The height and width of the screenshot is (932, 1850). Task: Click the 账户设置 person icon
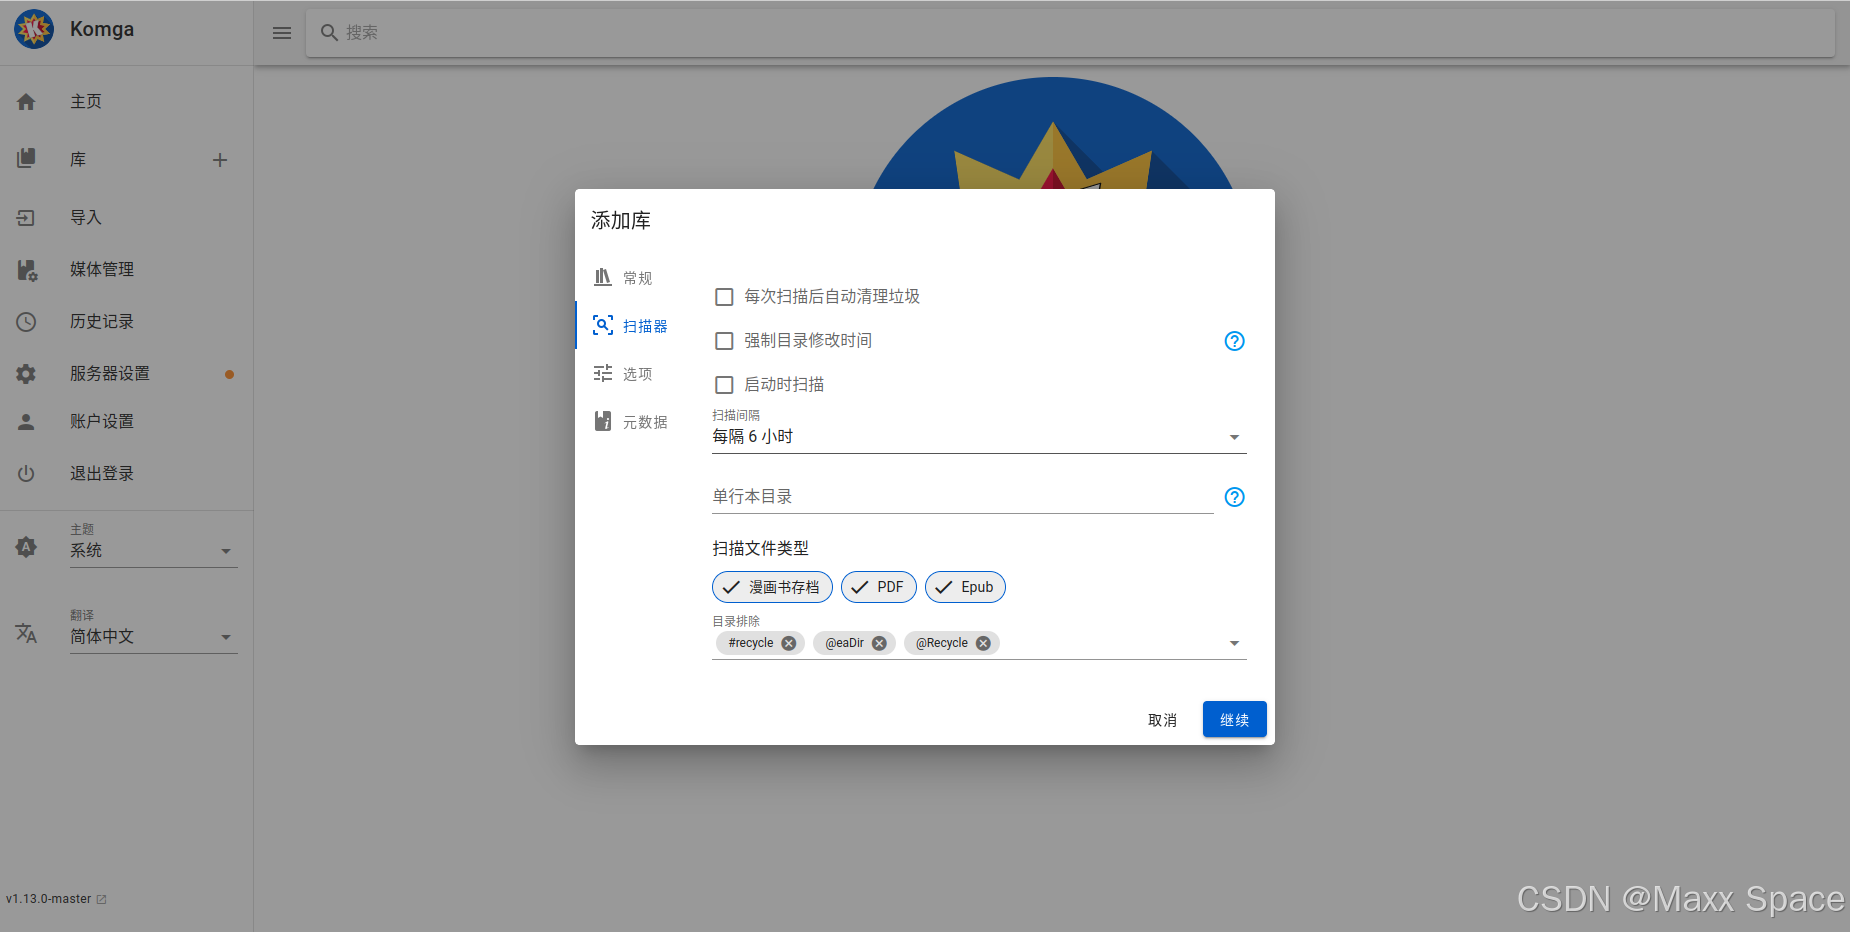pos(26,422)
